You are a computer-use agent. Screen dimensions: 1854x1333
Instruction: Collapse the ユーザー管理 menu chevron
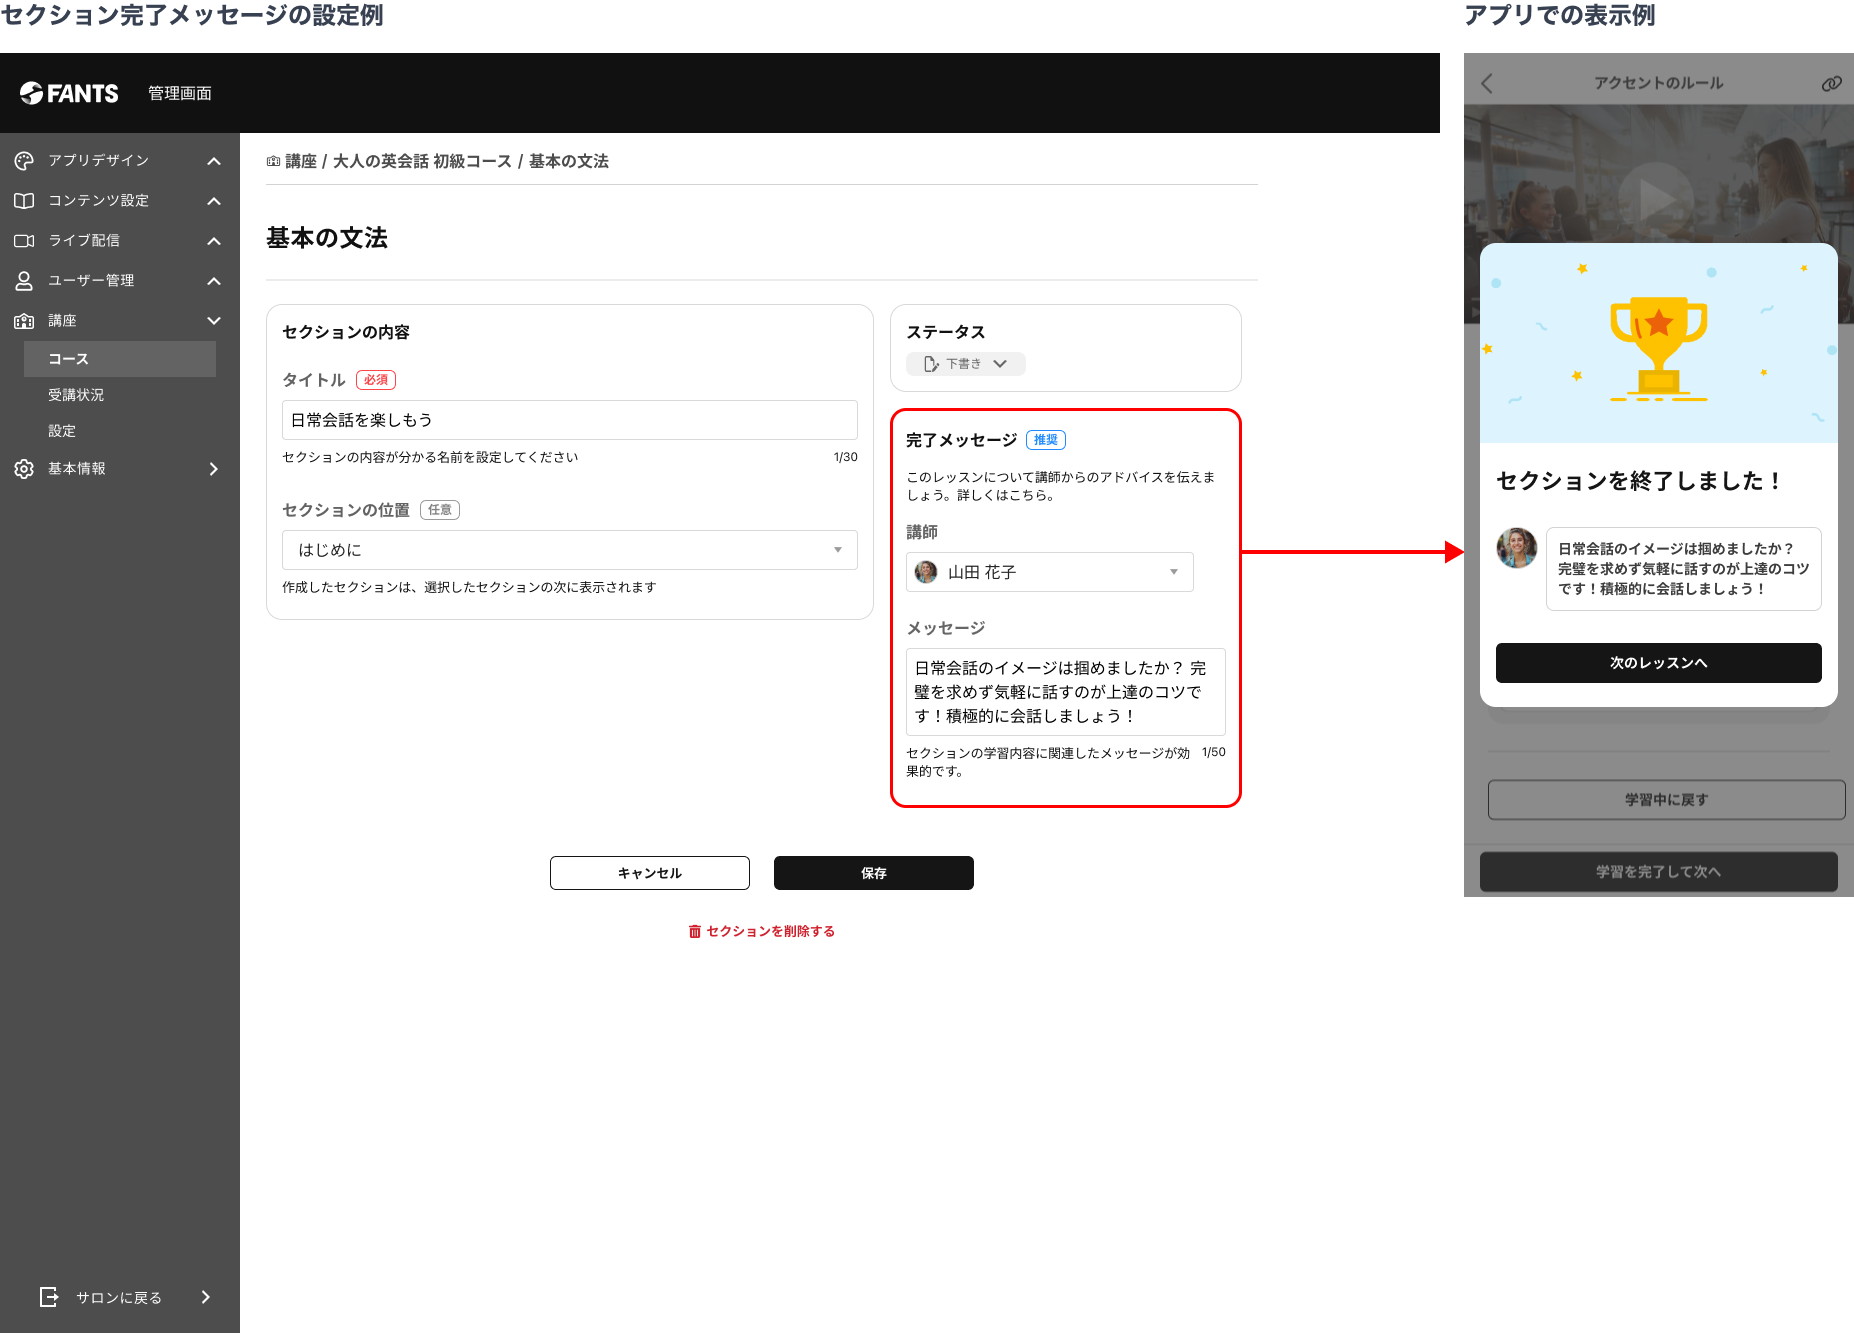click(x=214, y=280)
